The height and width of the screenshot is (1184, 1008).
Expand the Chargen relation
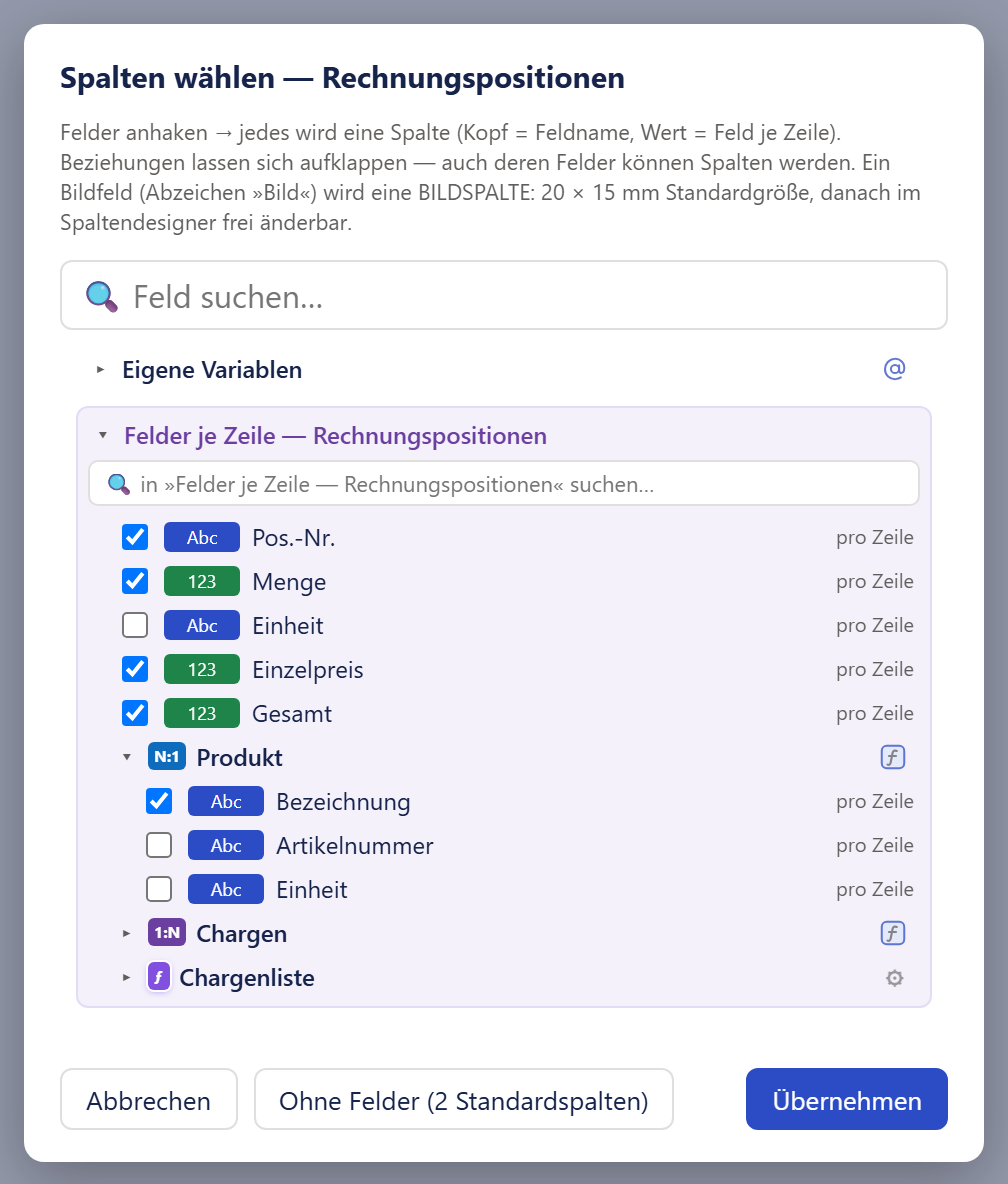coord(127,933)
